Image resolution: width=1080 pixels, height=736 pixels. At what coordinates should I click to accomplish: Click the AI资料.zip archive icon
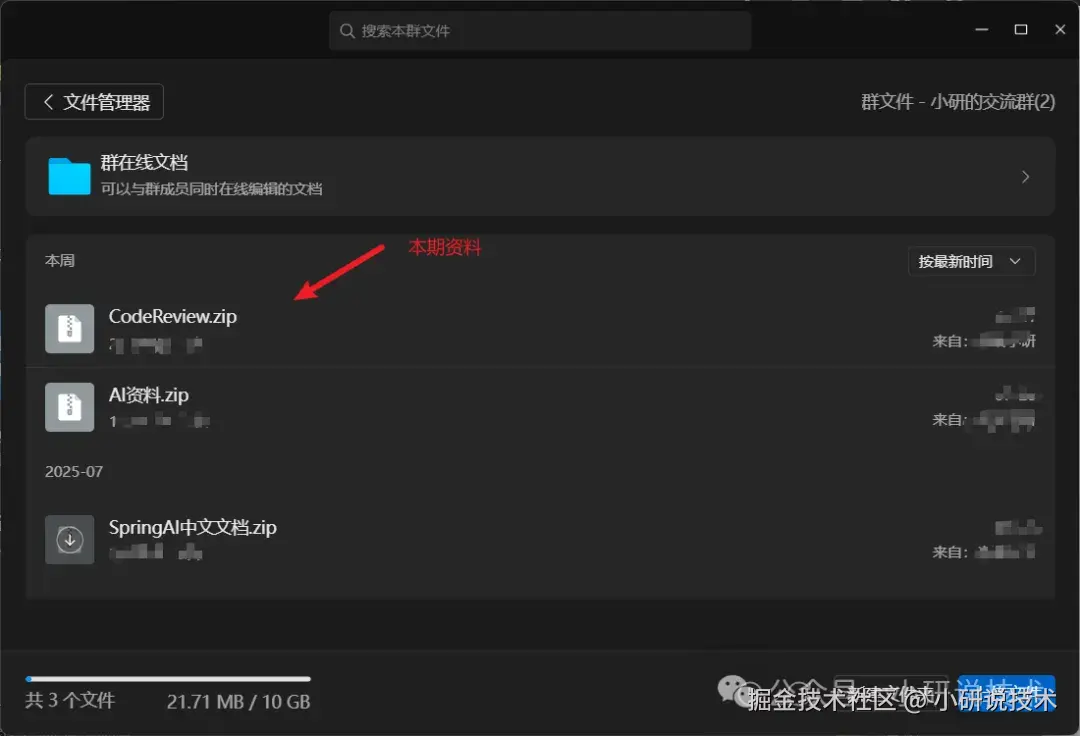point(70,407)
